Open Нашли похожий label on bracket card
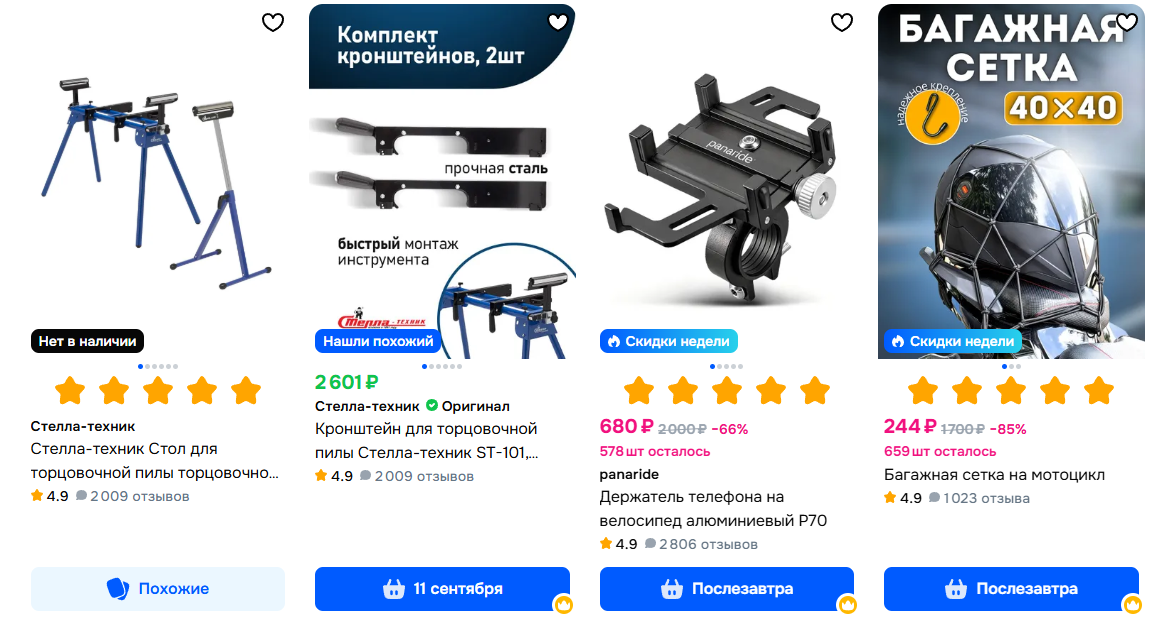This screenshot has height=628, width=1161. (378, 341)
